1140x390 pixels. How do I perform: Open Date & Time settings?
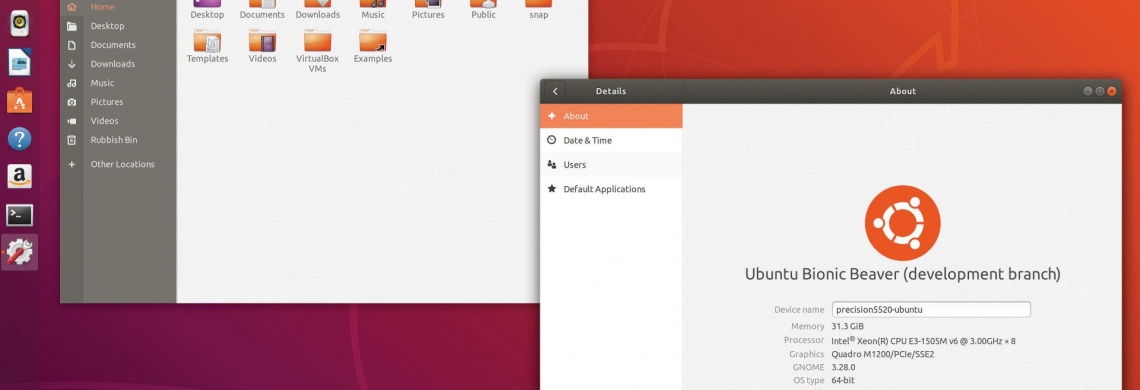coord(611,140)
